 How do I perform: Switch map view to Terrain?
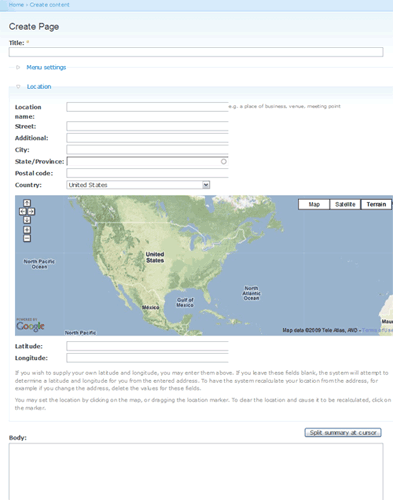coord(376,204)
